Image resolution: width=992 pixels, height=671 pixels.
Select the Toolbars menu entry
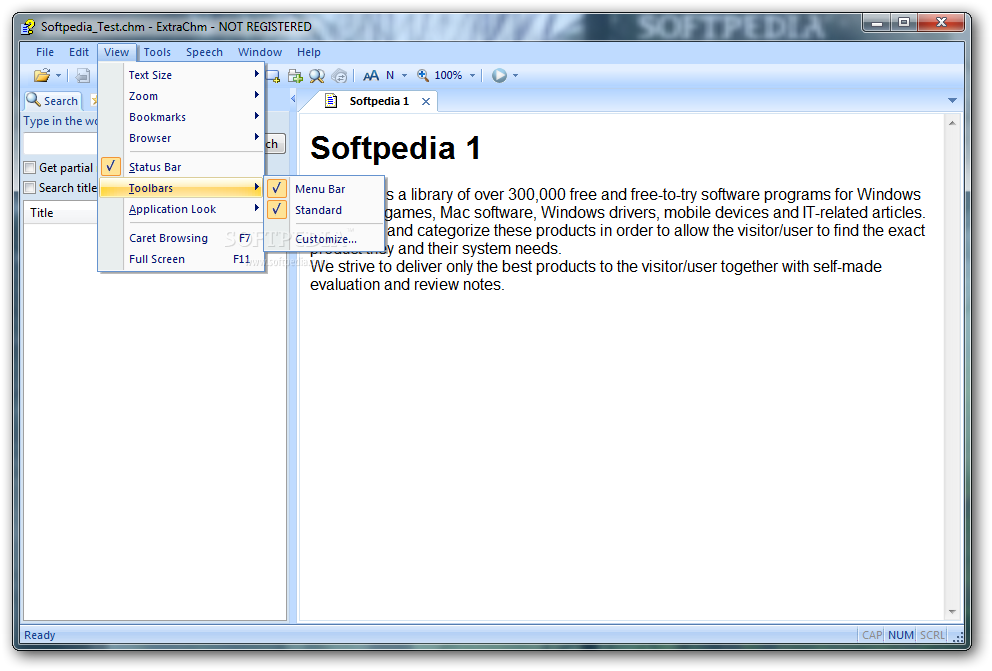(181, 188)
